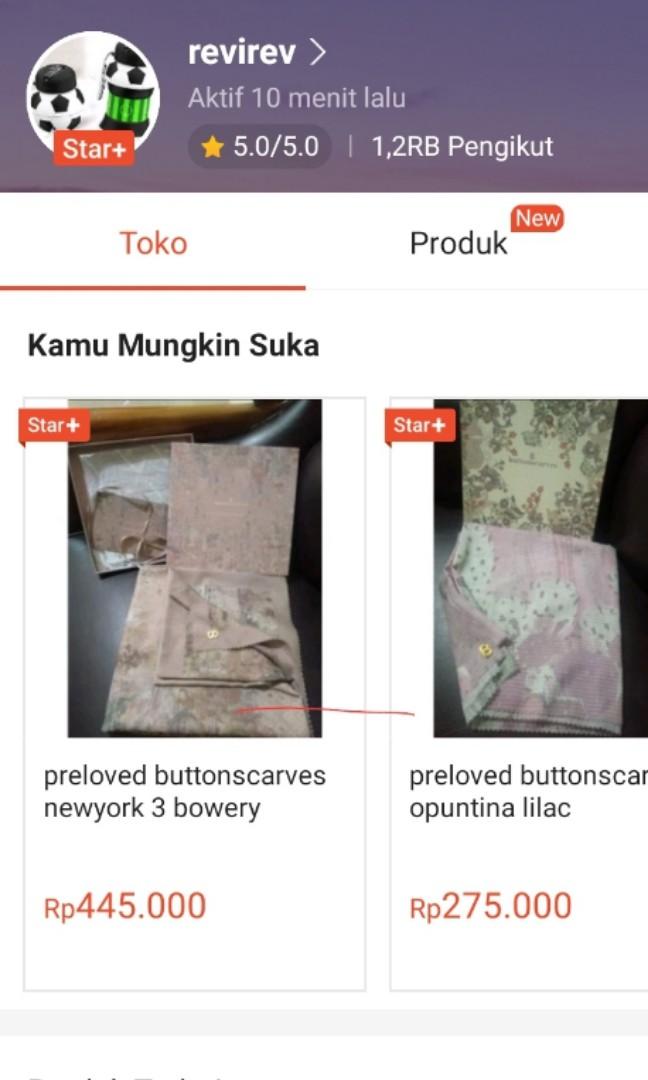
Task: Open the newyork 3 bowery scarf photo
Action: point(194,568)
